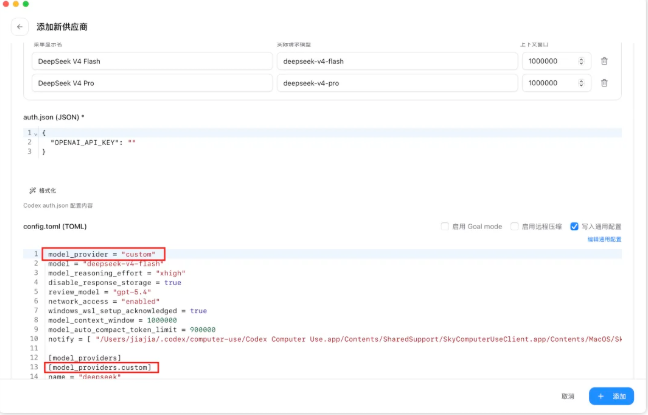Click the auth.json (JSON) label
Viewport: 648px width, 415px height.
(x=54, y=117)
